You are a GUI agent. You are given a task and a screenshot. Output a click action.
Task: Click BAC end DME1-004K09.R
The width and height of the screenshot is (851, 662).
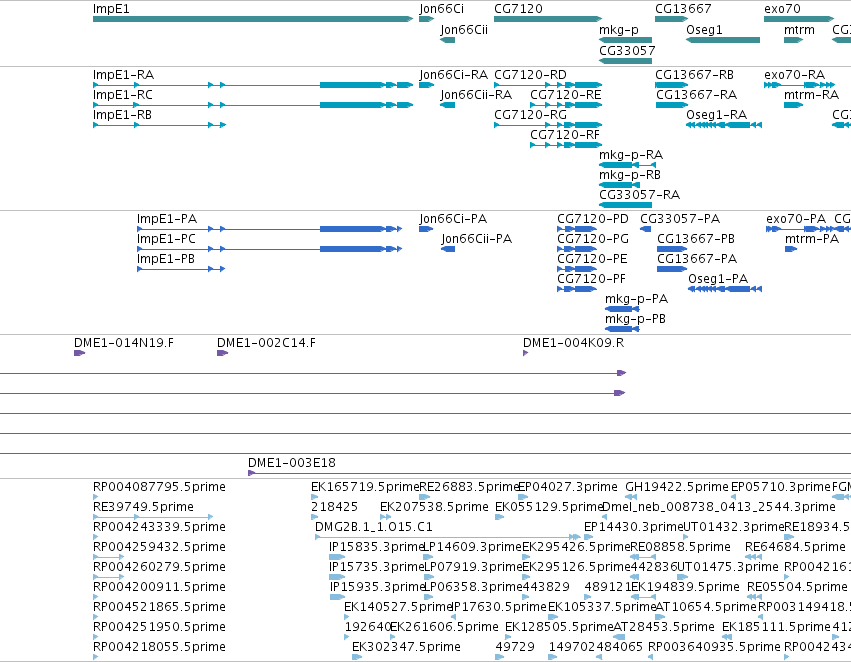point(525,353)
